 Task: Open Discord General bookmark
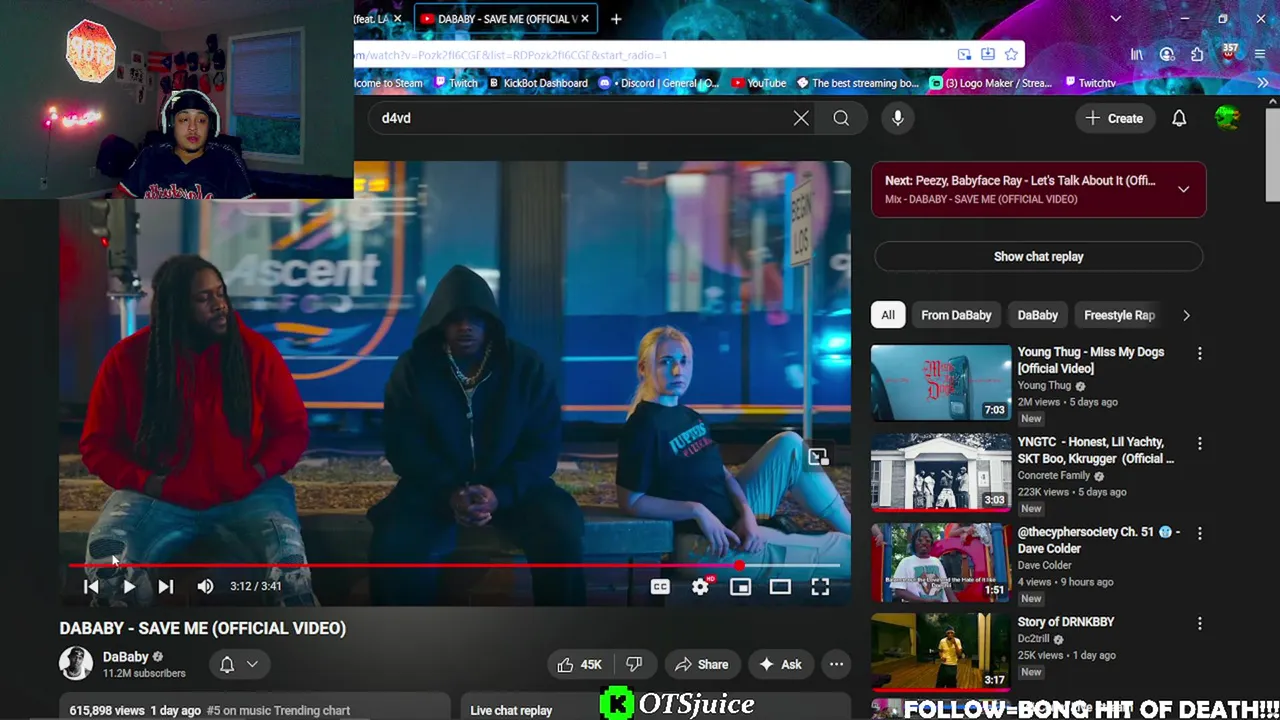[659, 83]
